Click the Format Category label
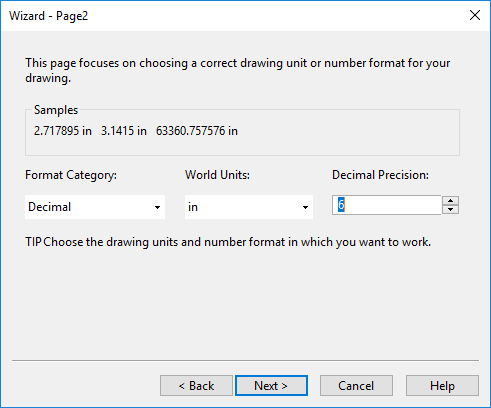The image size is (491, 408). pos(71,175)
